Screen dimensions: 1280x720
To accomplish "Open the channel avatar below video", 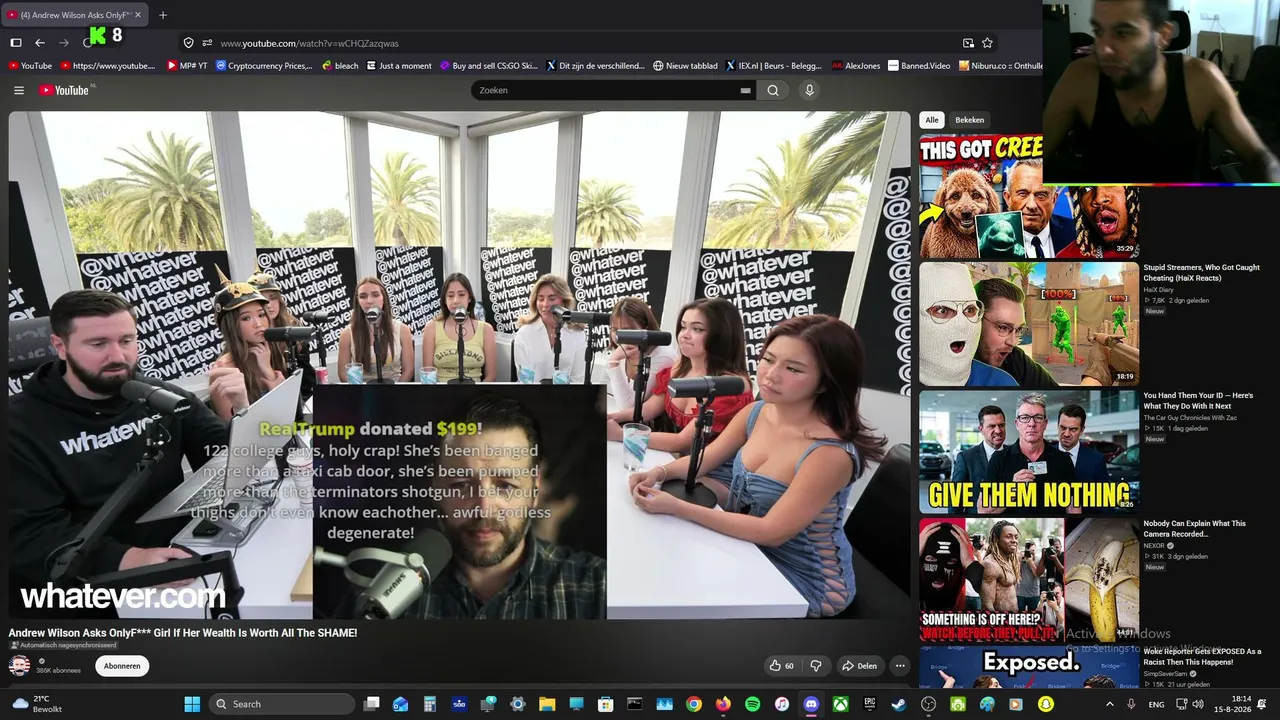I will (x=19, y=666).
